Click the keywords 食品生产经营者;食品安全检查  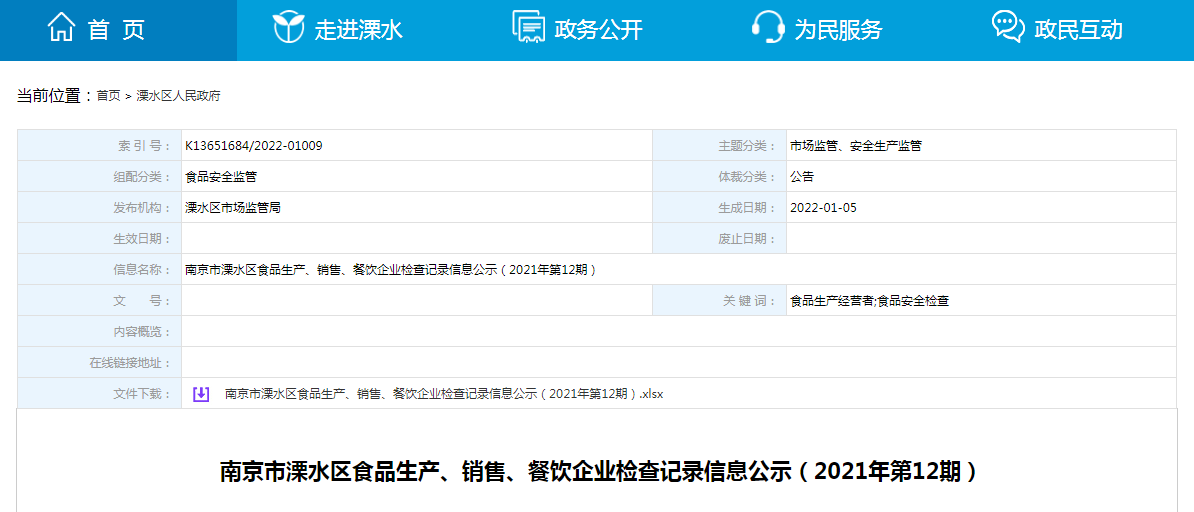(x=870, y=301)
